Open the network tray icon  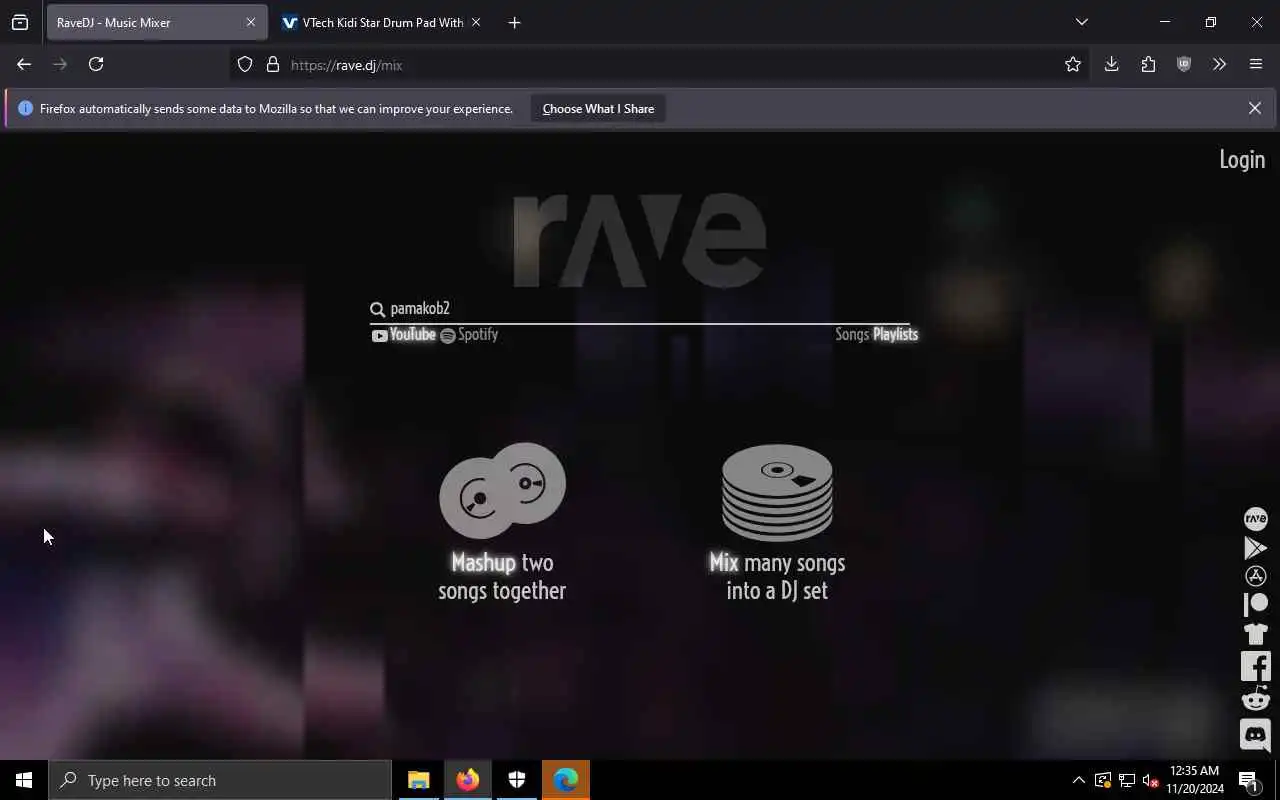click(1126, 780)
